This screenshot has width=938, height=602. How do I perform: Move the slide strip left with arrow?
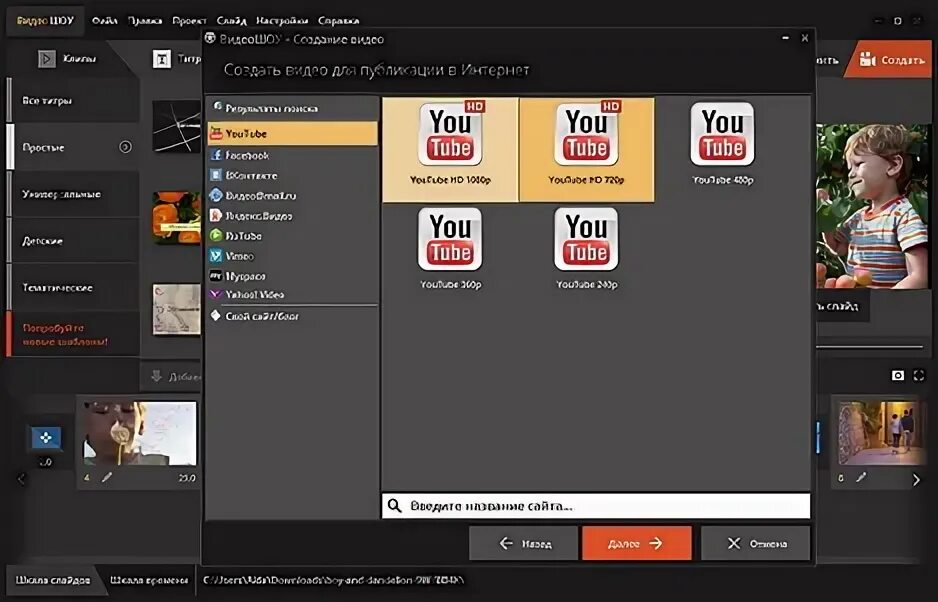[21, 479]
